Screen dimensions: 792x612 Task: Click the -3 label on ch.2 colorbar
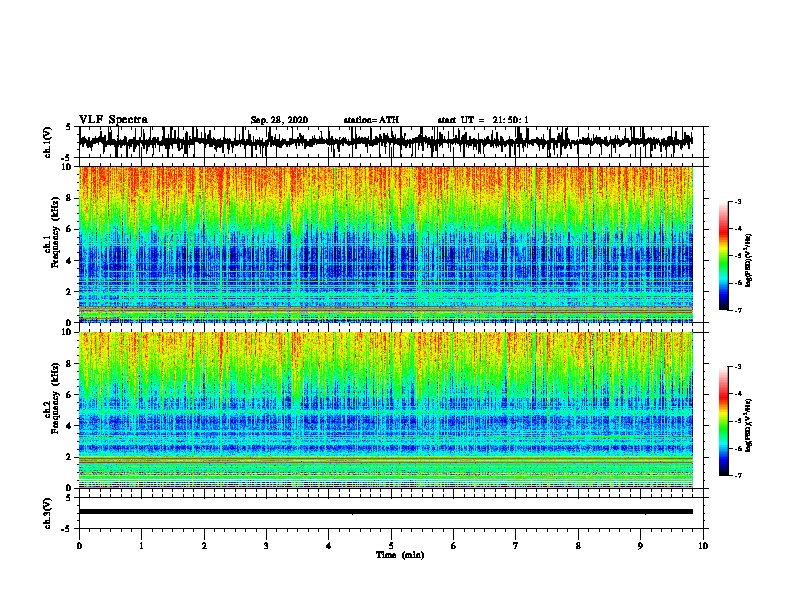pyautogui.click(x=737, y=367)
